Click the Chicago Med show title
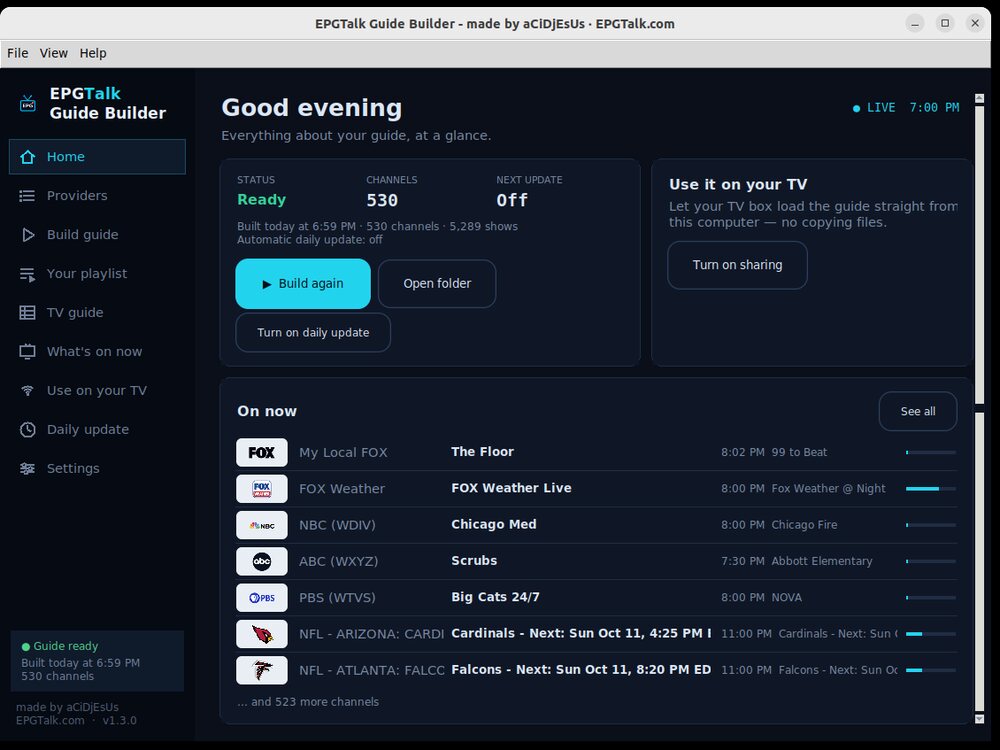Image resolution: width=1000 pixels, height=750 pixels. tap(494, 525)
